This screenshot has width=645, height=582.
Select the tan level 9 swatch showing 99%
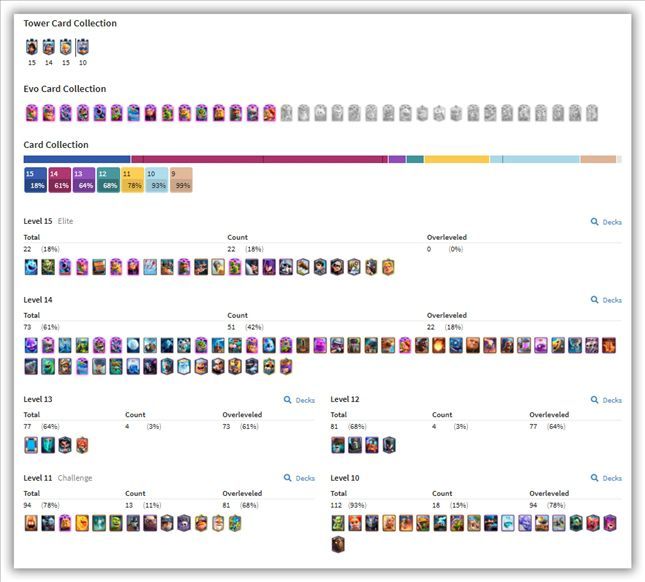(x=181, y=180)
